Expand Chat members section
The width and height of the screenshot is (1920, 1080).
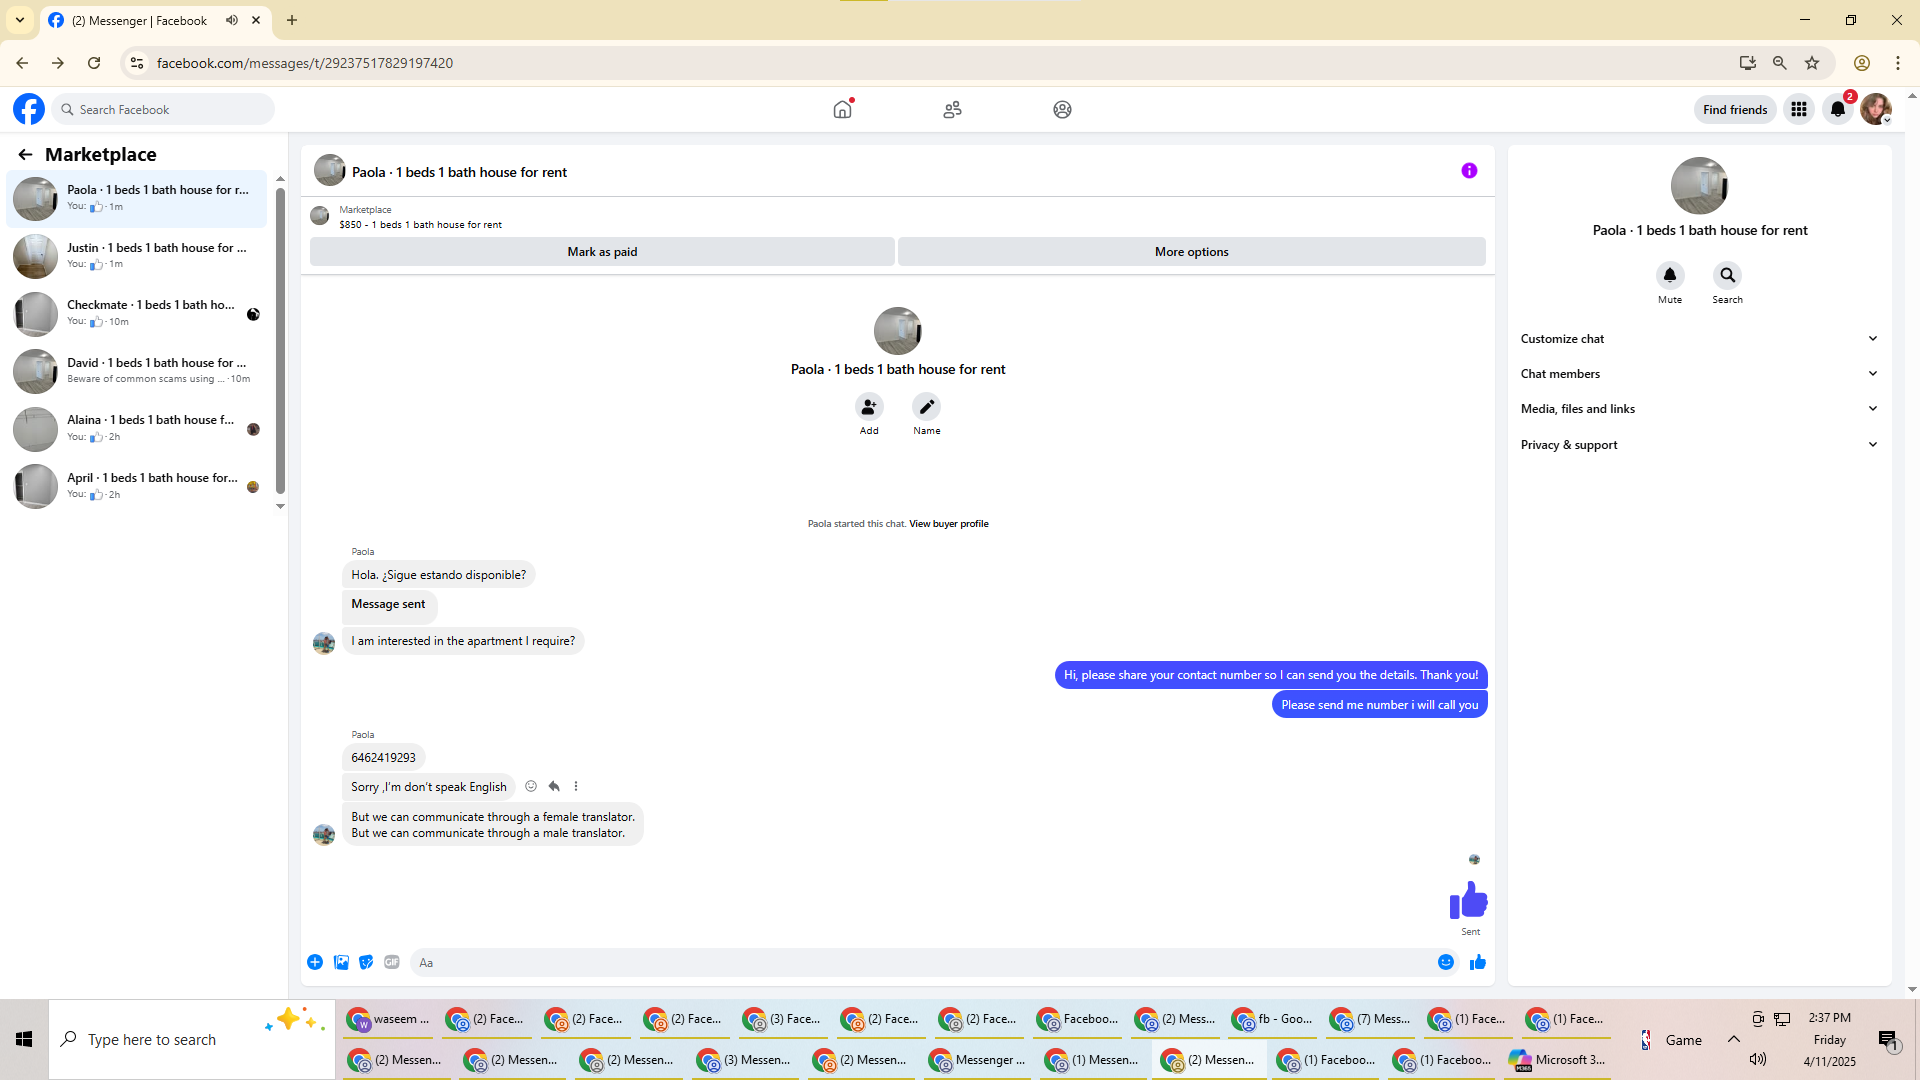(1699, 374)
